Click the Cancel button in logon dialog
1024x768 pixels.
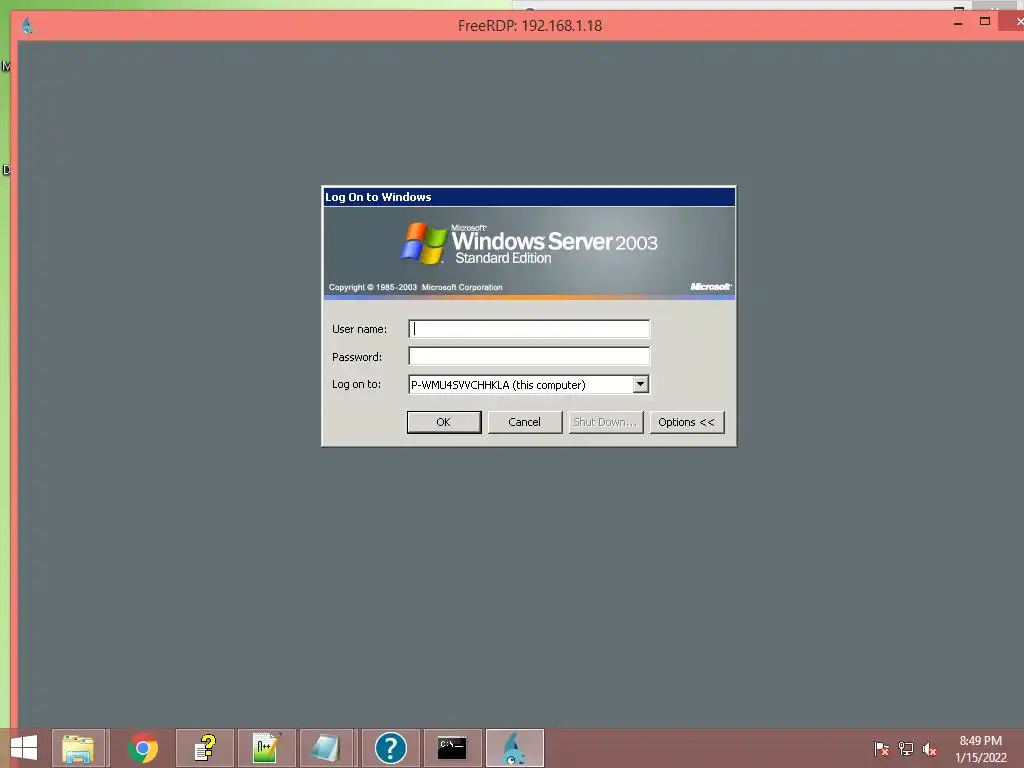(x=524, y=422)
